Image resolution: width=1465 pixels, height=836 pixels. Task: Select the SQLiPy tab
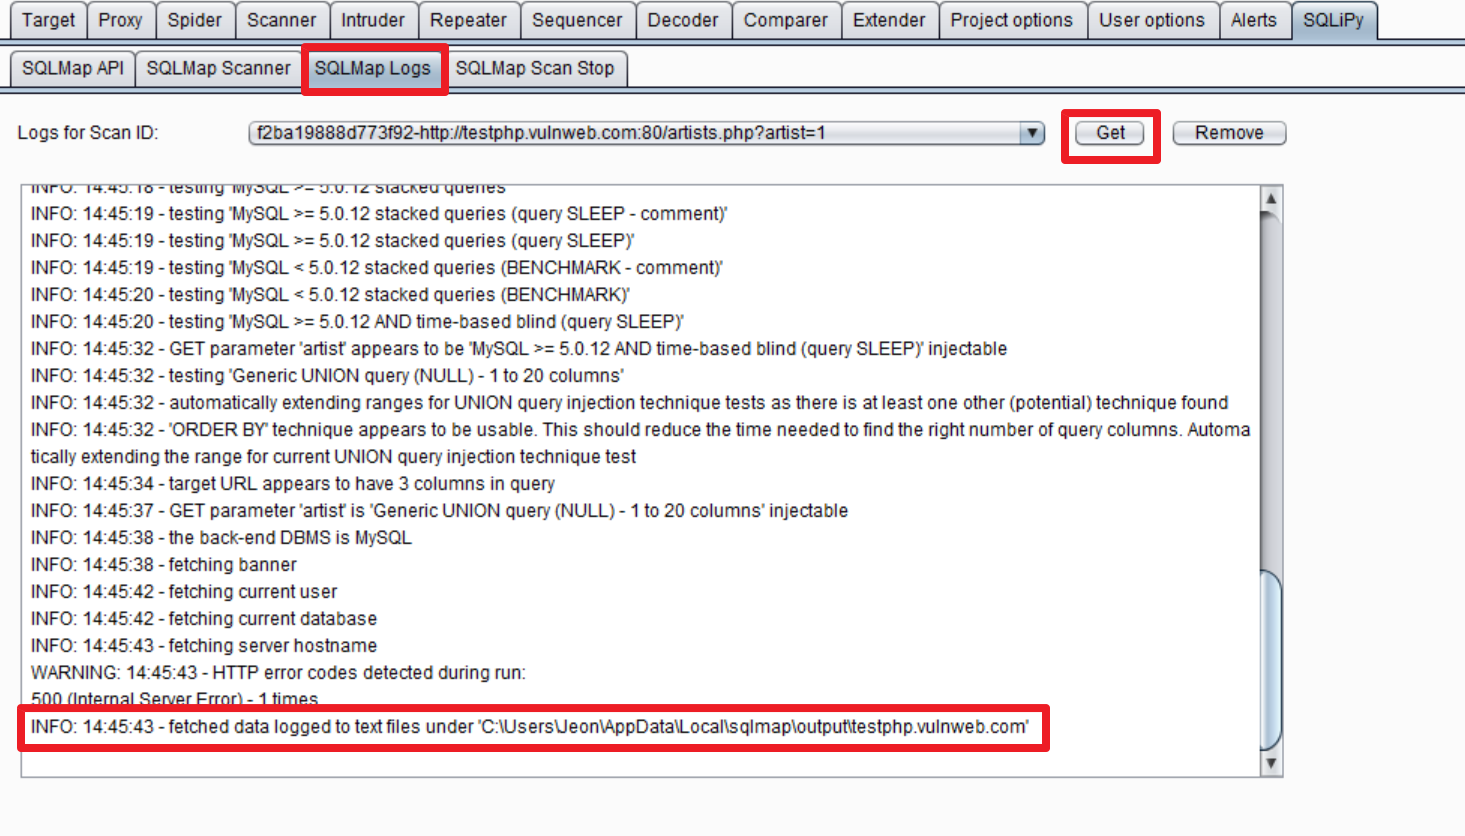pos(1333,20)
